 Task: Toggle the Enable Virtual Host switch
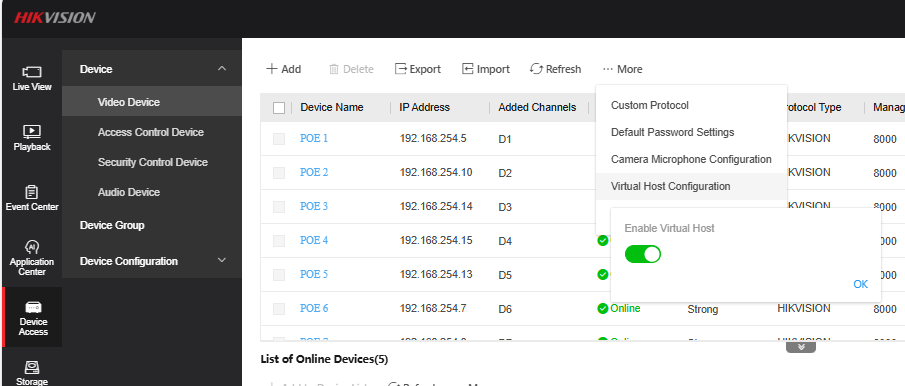point(642,254)
